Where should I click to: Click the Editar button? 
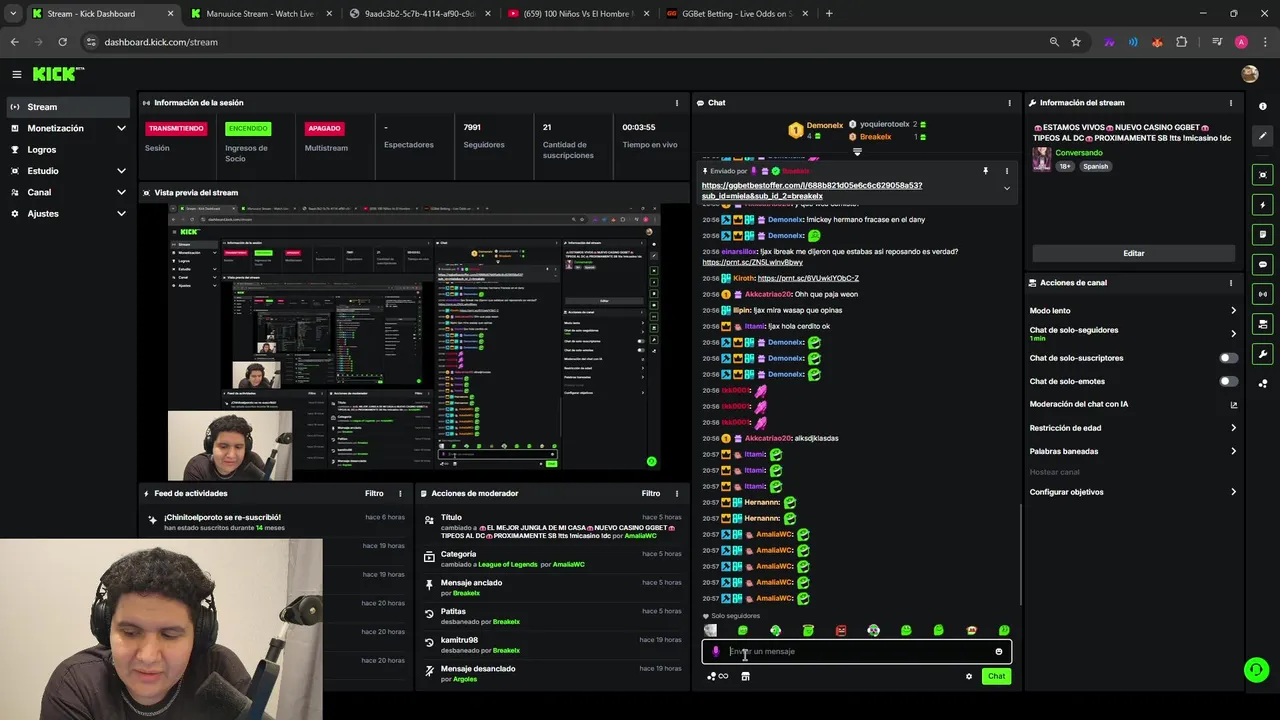click(x=1133, y=253)
